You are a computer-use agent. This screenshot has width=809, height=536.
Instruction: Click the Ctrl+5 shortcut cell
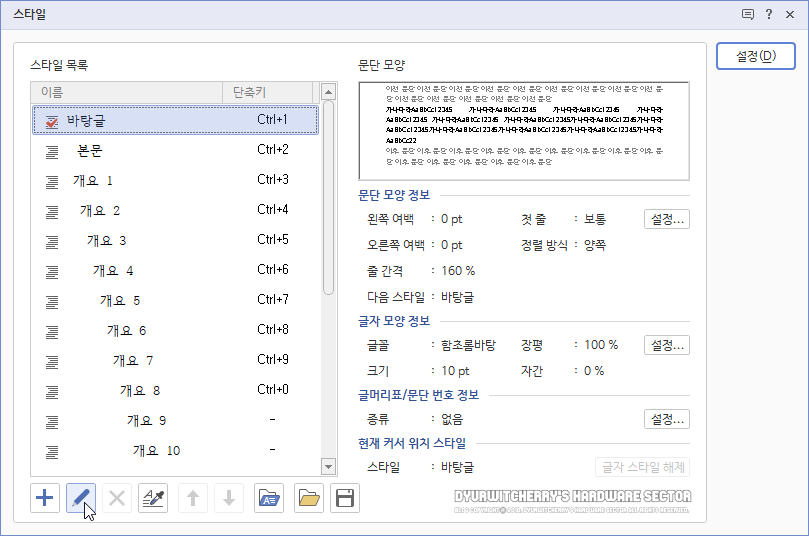tap(272, 240)
